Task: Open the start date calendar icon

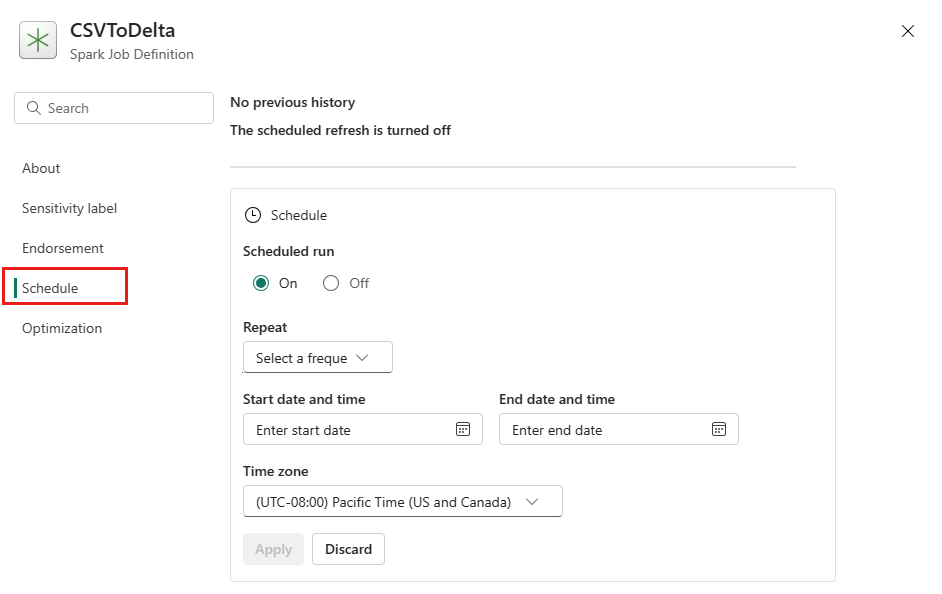Action: [x=463, y=429]
